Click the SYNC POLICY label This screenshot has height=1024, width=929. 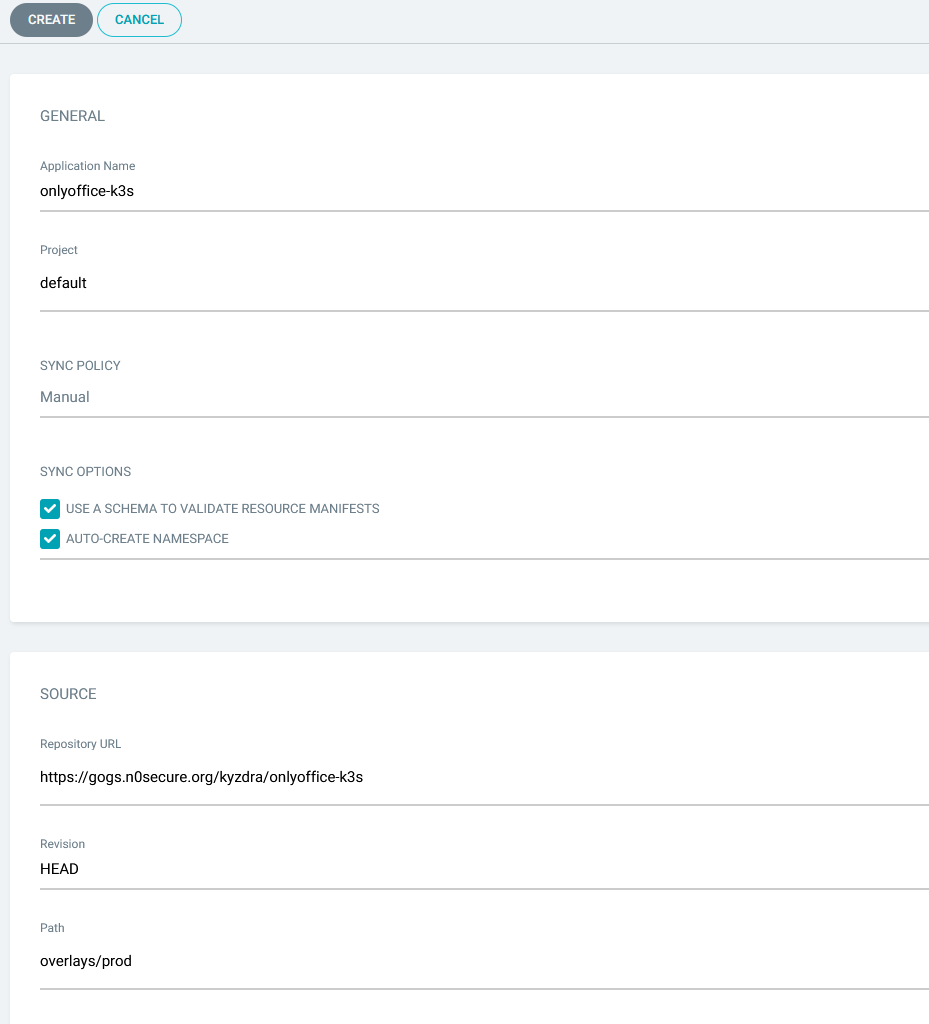(80, 366)
